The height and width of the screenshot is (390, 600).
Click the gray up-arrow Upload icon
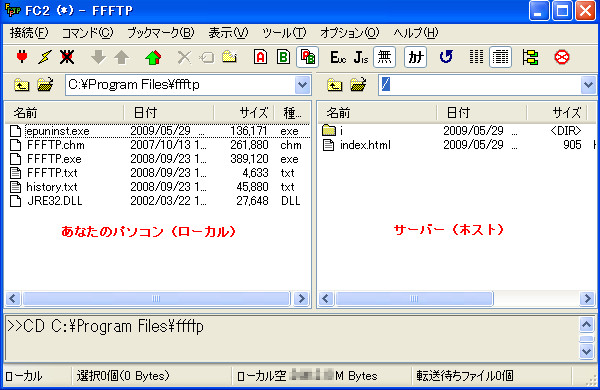coord(122,57)
